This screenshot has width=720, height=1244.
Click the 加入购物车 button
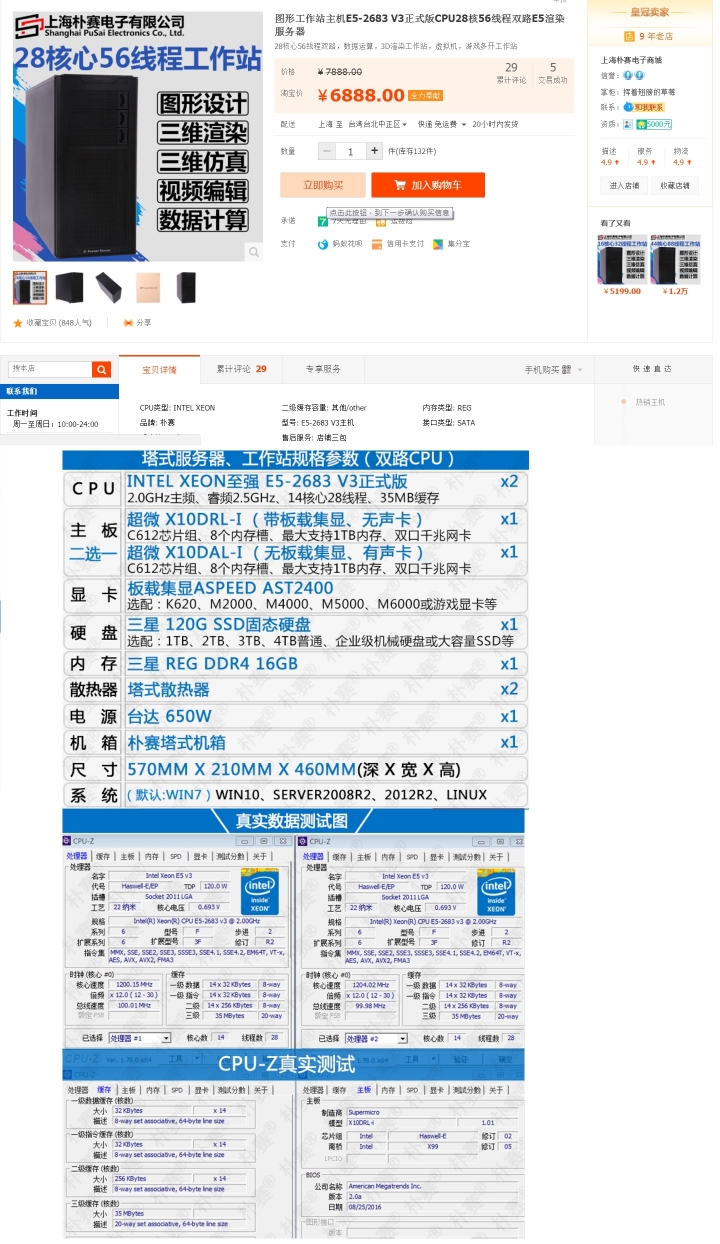pyautogui.click(x=428, y=185)
